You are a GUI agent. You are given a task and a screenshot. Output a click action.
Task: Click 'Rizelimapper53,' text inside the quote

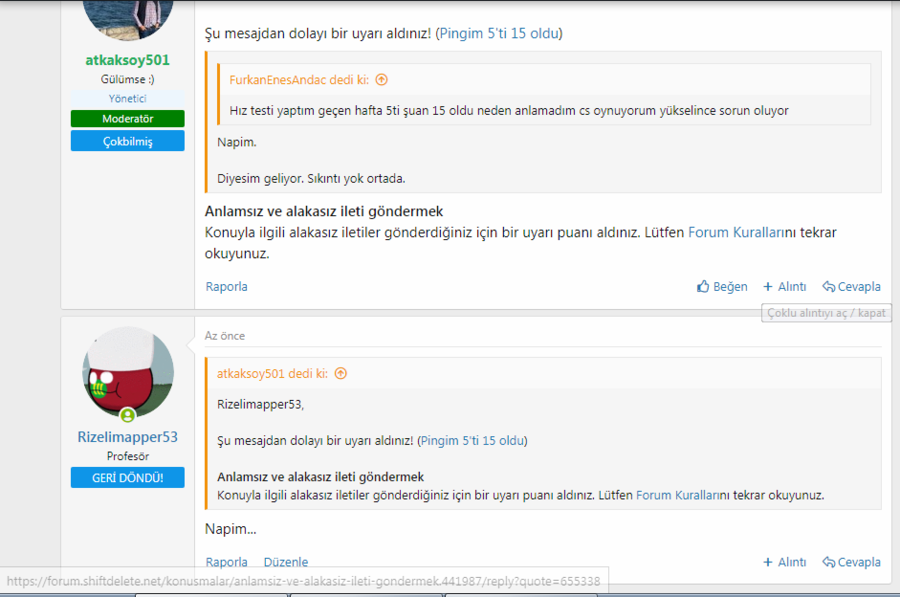pos(261,405)
